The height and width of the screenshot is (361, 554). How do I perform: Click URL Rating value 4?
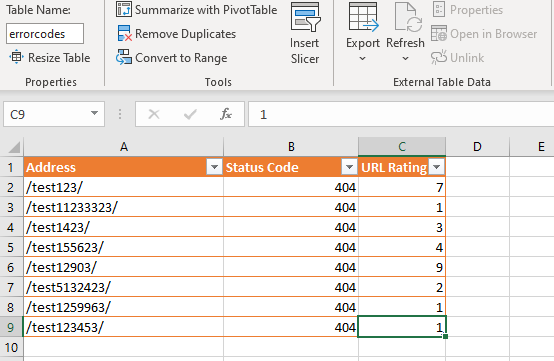coord(402,247)
